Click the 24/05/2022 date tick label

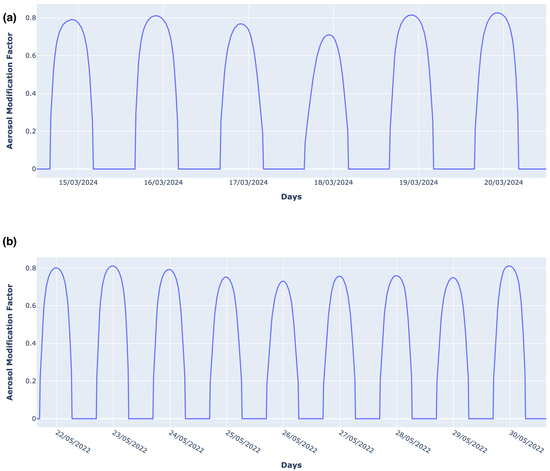(186, 442)
